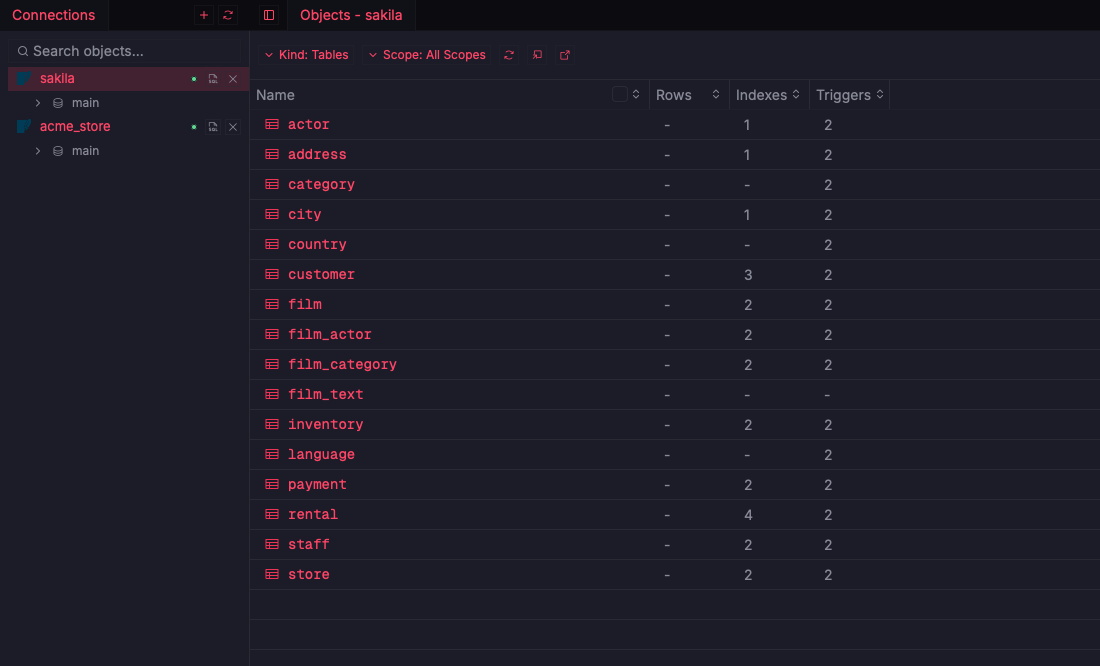Screen dimensions: 1100x666
Task: Sort by Triggers column arrows
Action: tap(880, 94)
